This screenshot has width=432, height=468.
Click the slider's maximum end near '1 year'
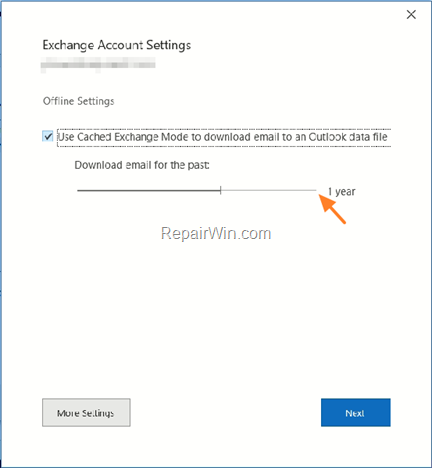click(315, 190)
